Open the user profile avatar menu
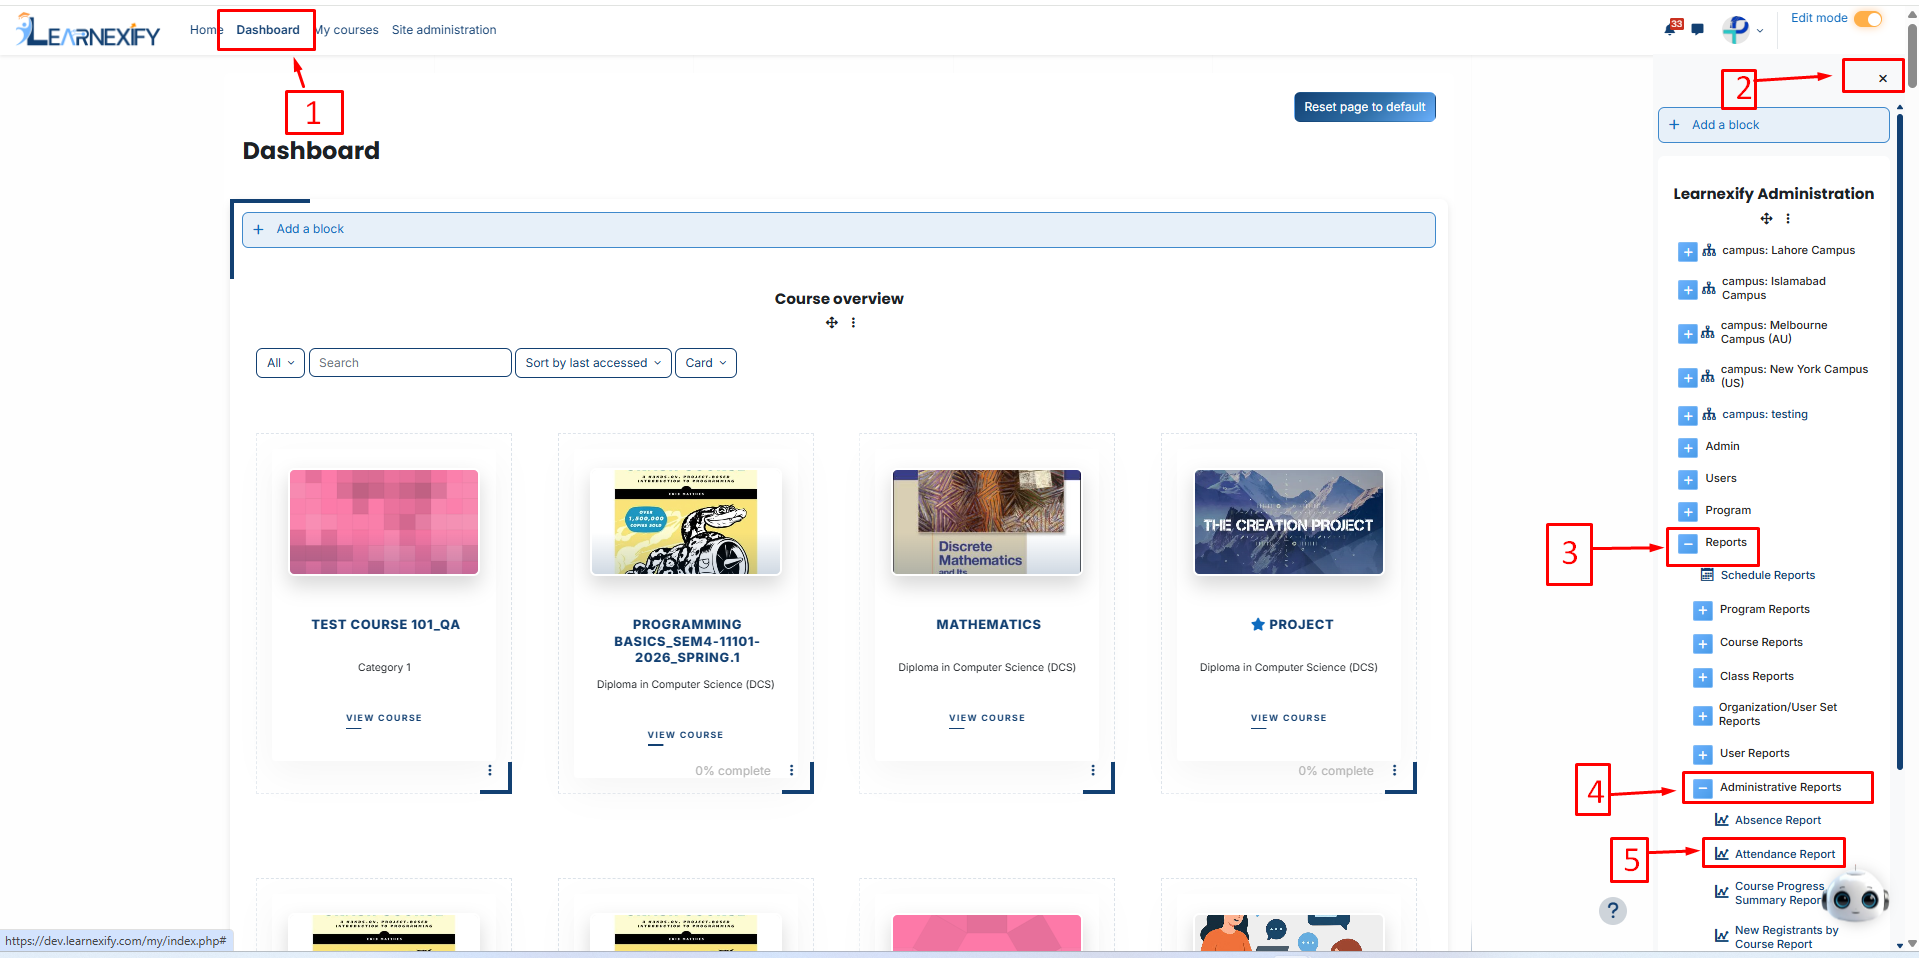Image resolution: width=1919 pixels, height=958 pixels. click(x=1742, y=30)
